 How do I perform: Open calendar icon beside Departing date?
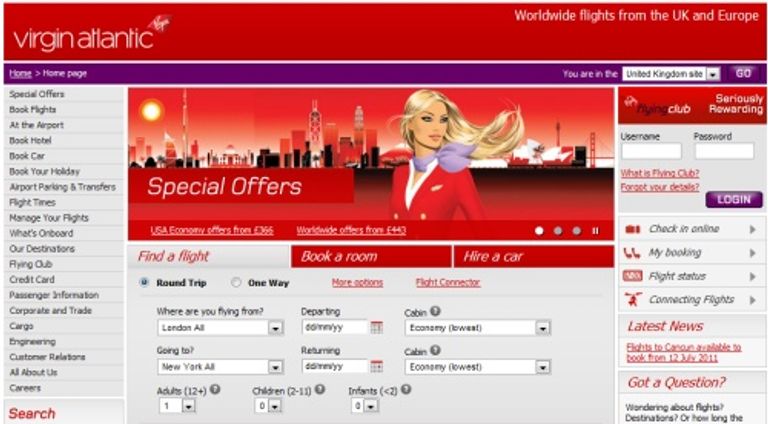click(377, 327)
